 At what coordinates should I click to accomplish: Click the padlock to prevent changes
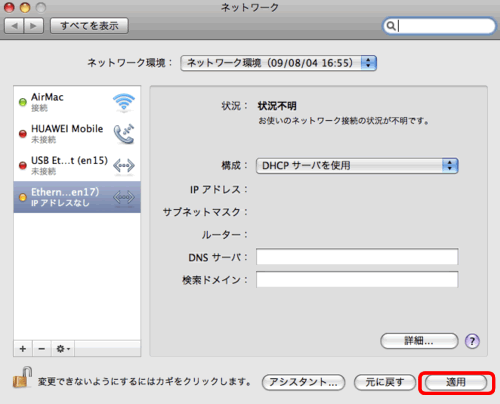22,378
